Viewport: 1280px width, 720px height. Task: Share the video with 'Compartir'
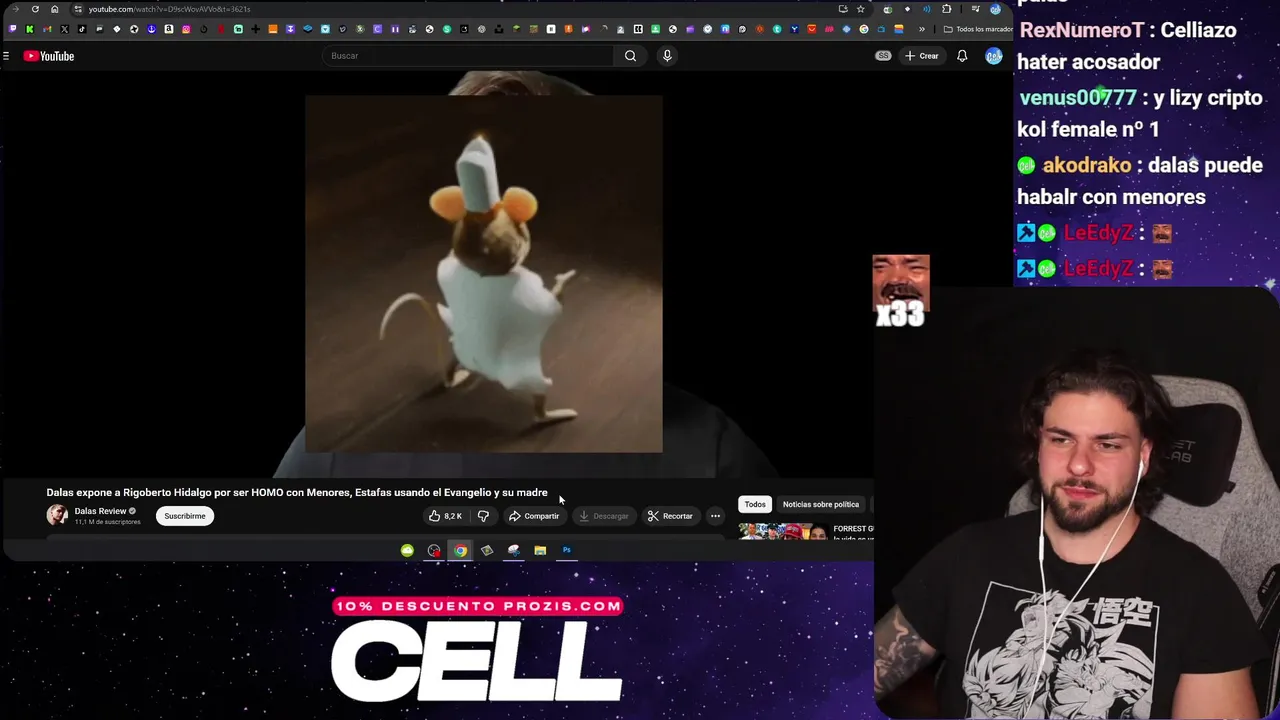pyautogui.click(x=534, y=516)
